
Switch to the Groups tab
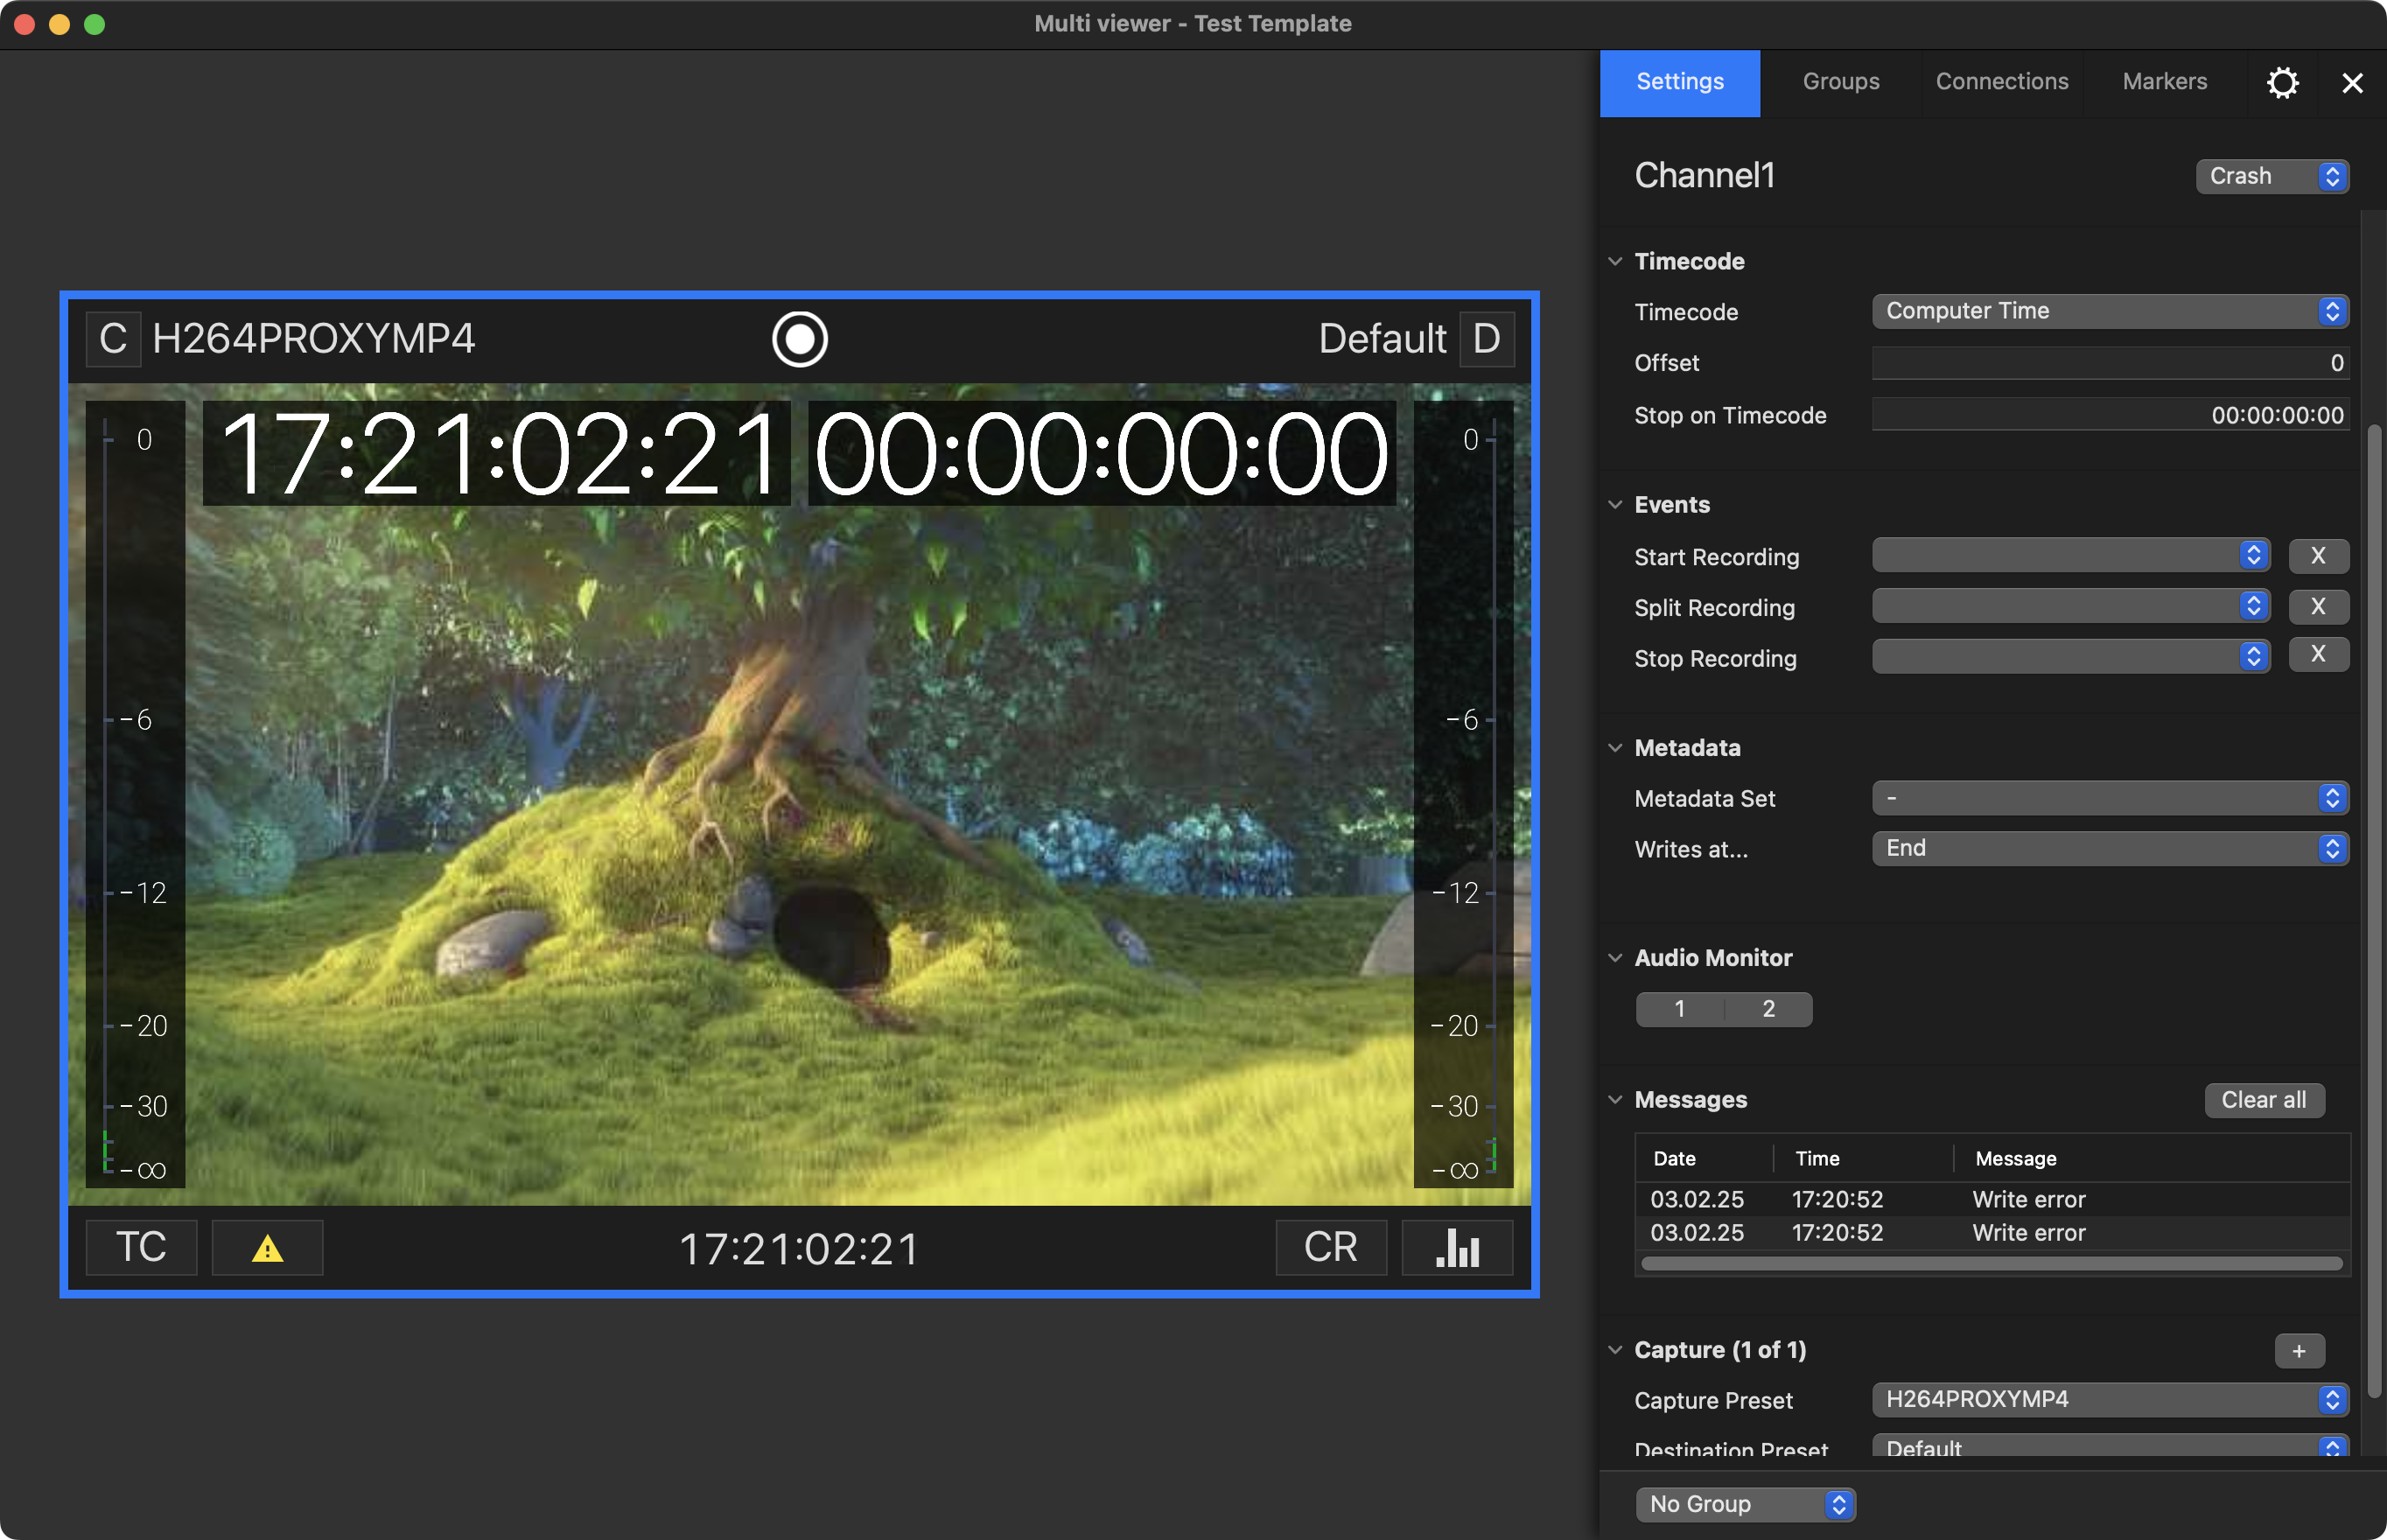pyautogui.click(x=1841, y=82)
